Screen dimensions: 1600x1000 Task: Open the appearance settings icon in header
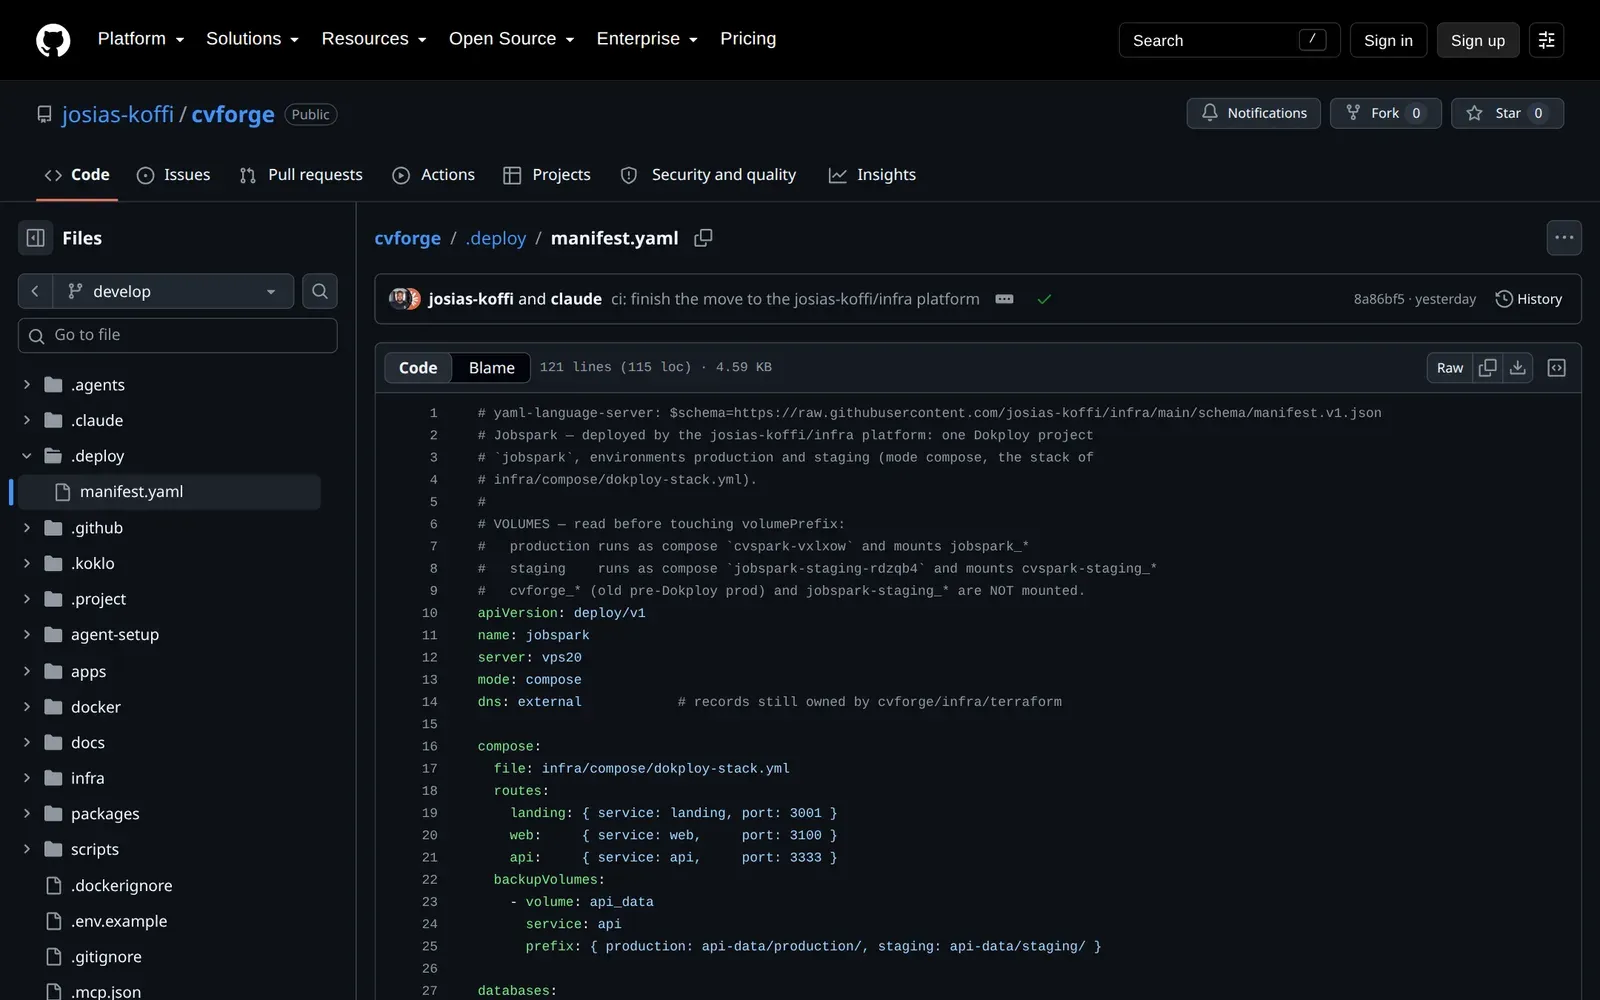click(1546, 40)
